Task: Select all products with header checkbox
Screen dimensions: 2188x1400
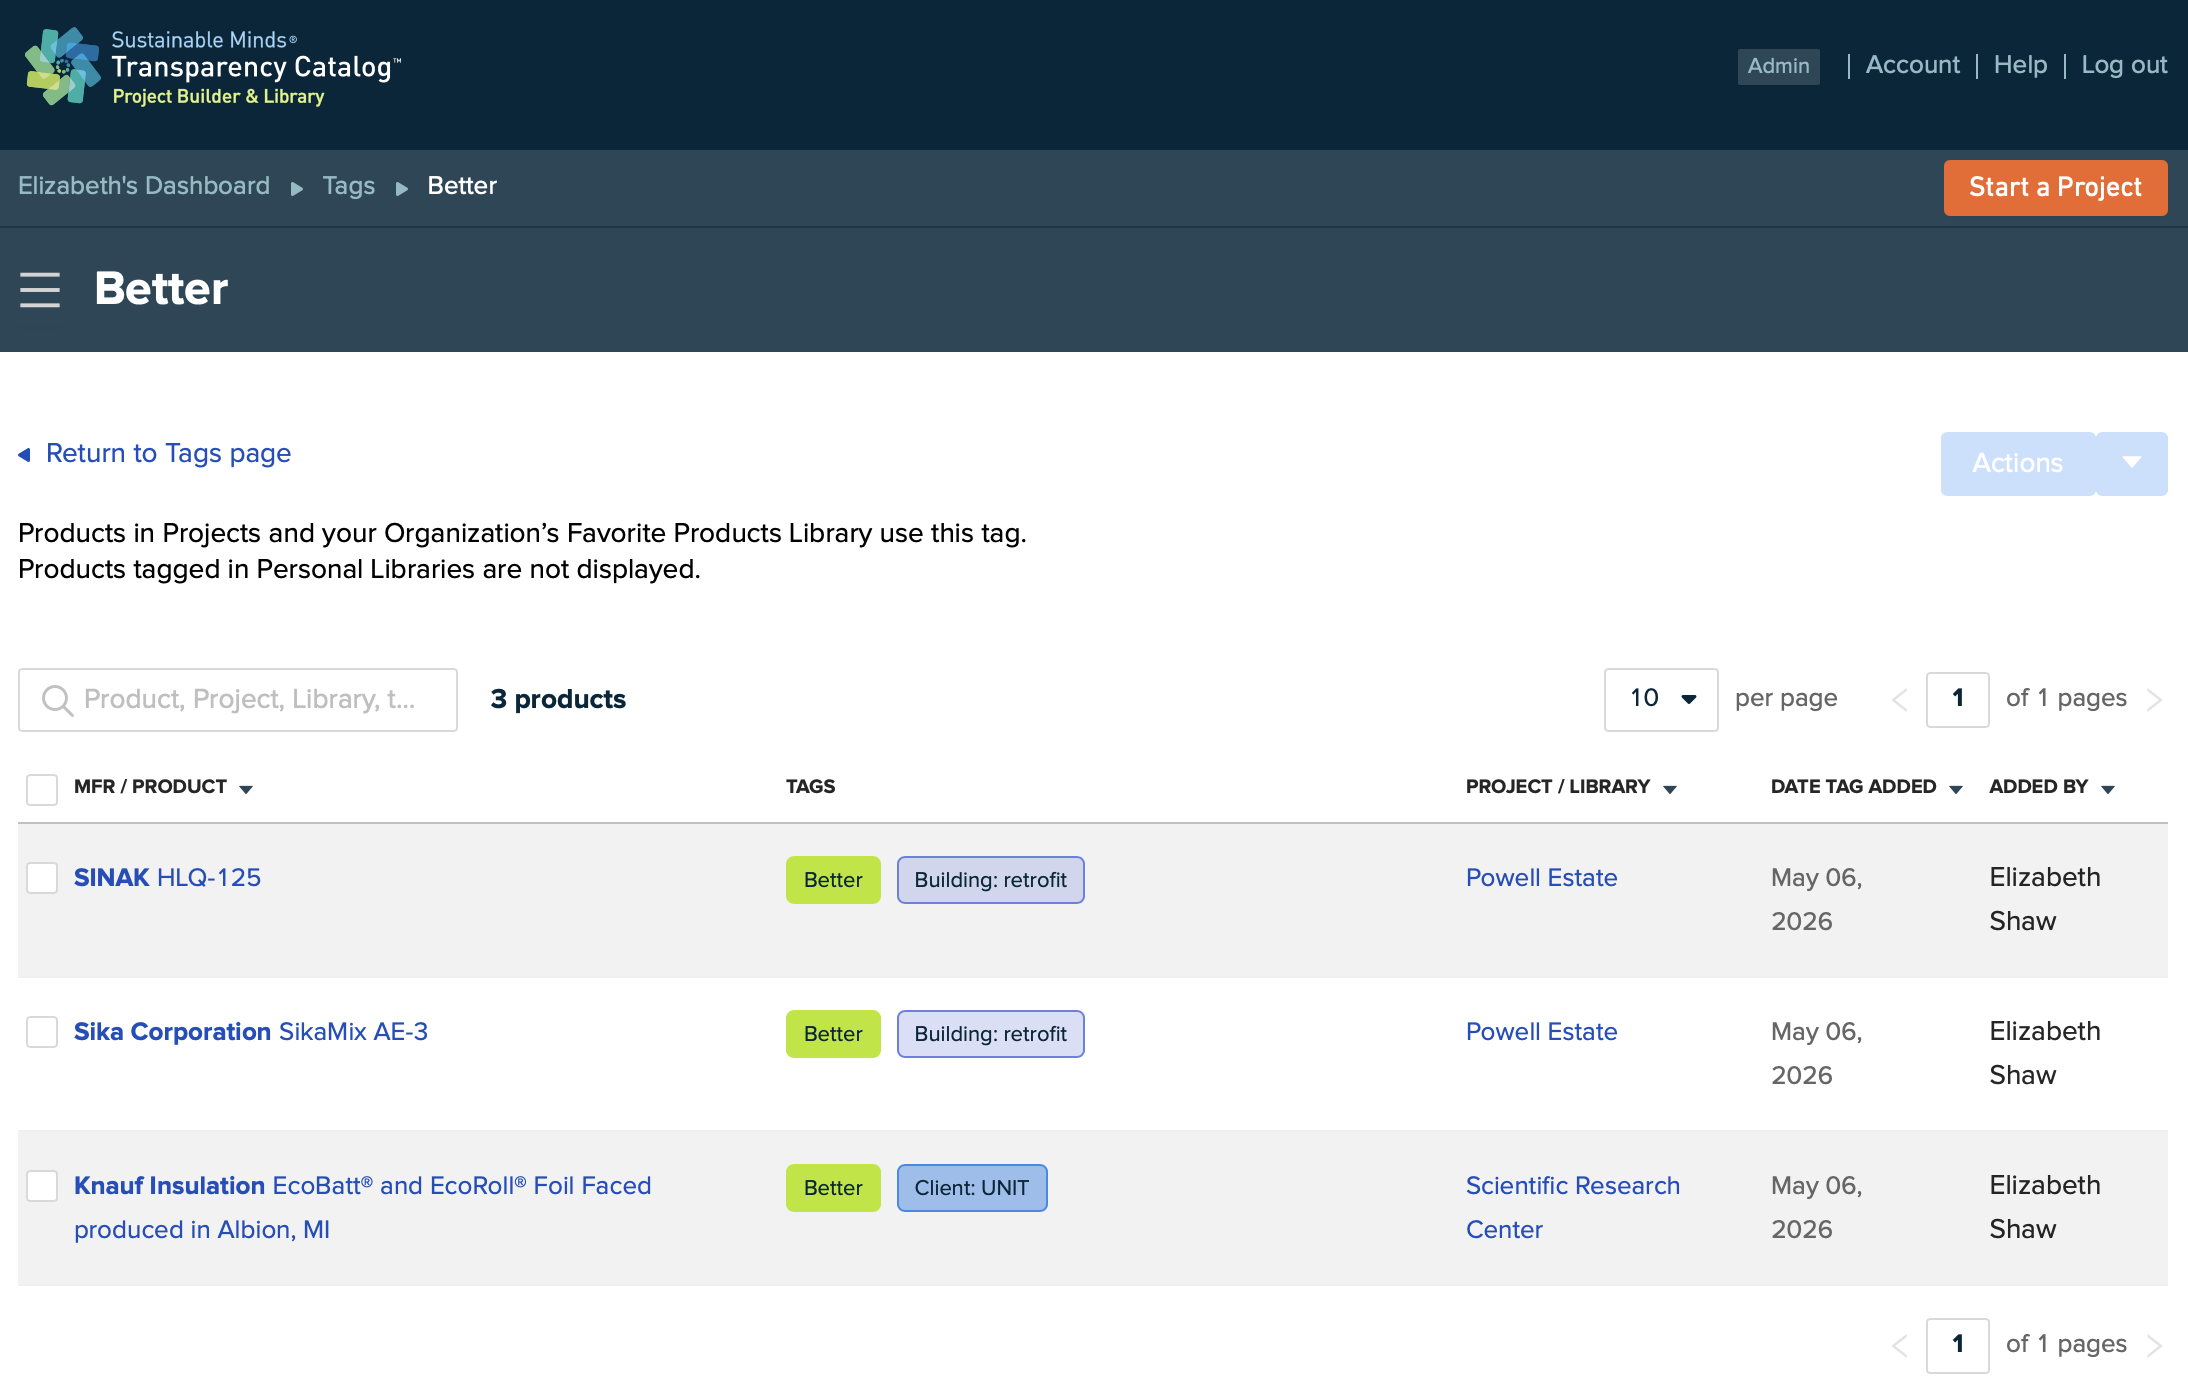Action: point(42,789)
